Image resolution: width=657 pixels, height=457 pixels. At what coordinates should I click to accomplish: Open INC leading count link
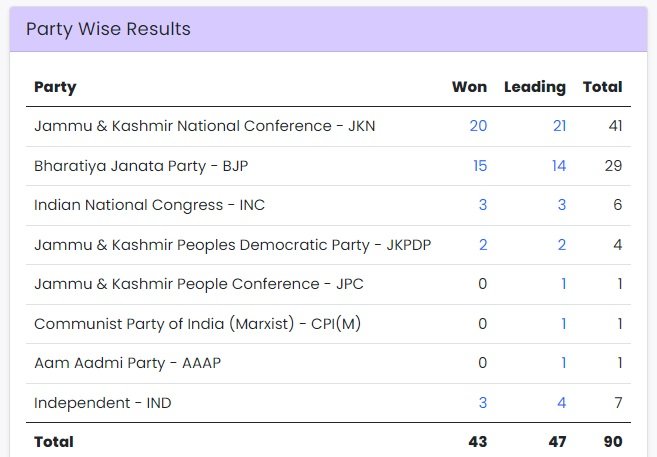[x=562, y=204]
